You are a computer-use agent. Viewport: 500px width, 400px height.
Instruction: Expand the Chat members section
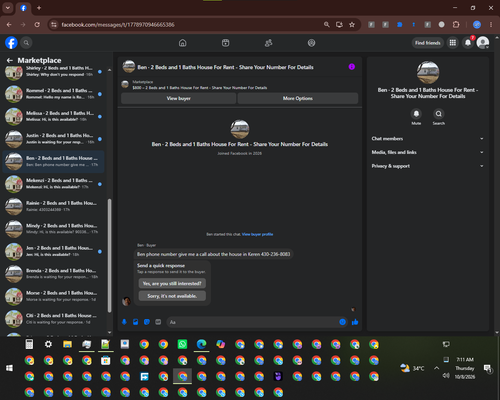428,139
